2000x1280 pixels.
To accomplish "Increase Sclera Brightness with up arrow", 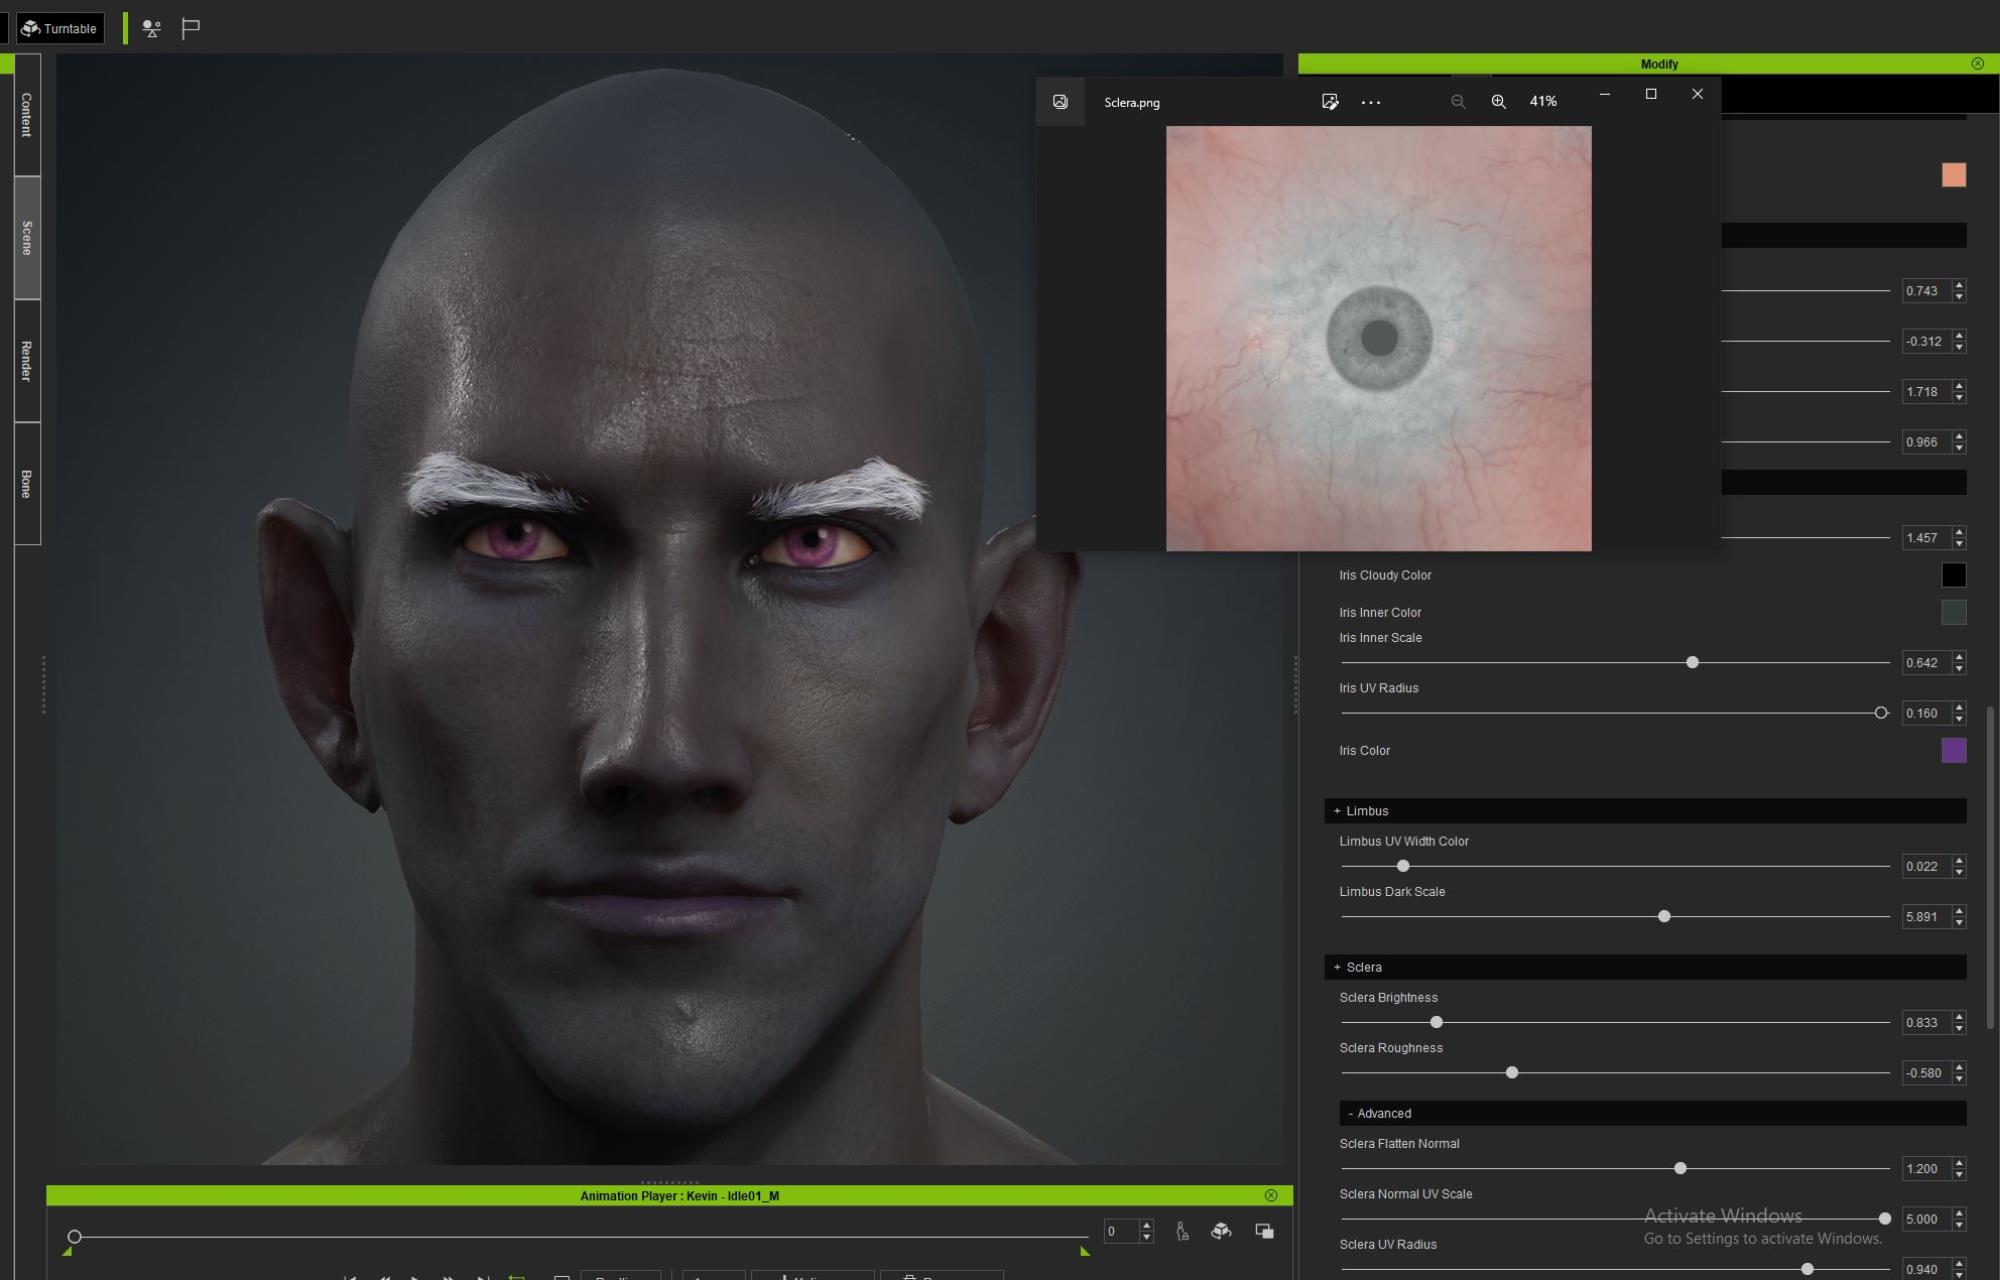I will click(1959, 1017).
